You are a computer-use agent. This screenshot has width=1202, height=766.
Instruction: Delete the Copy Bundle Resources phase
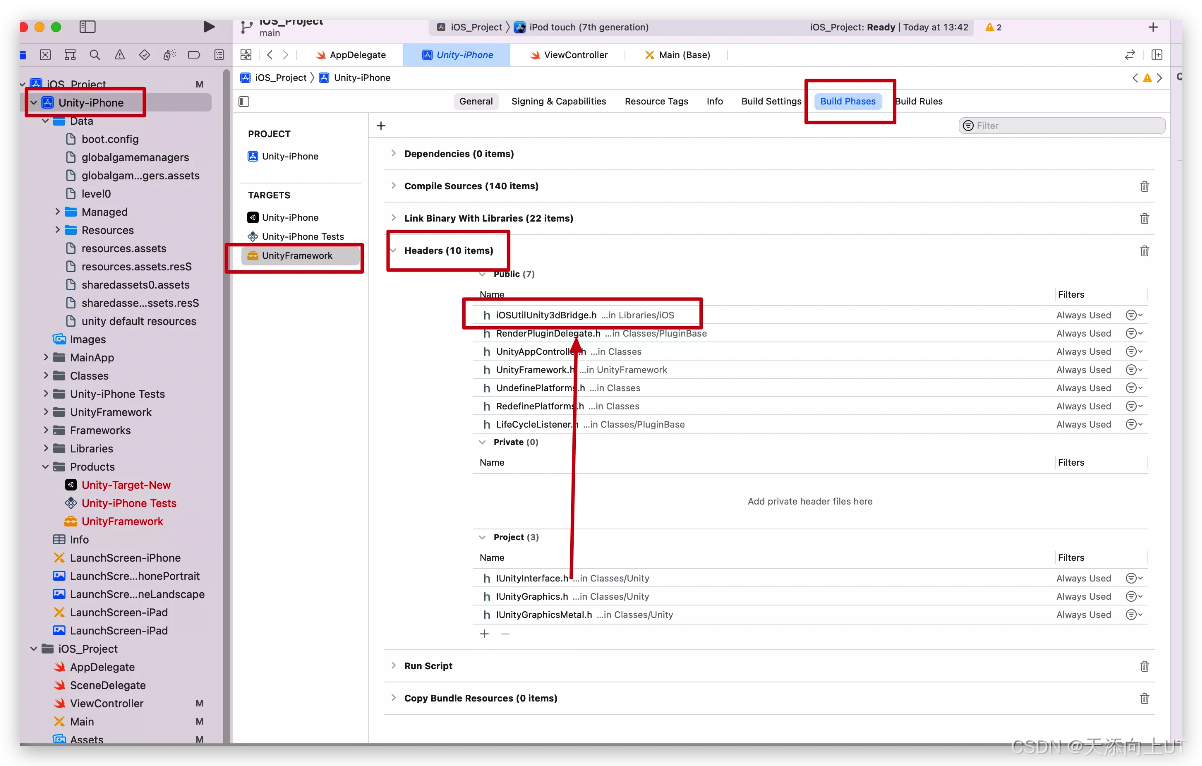pyautogui.click(x=1144, y=698)
